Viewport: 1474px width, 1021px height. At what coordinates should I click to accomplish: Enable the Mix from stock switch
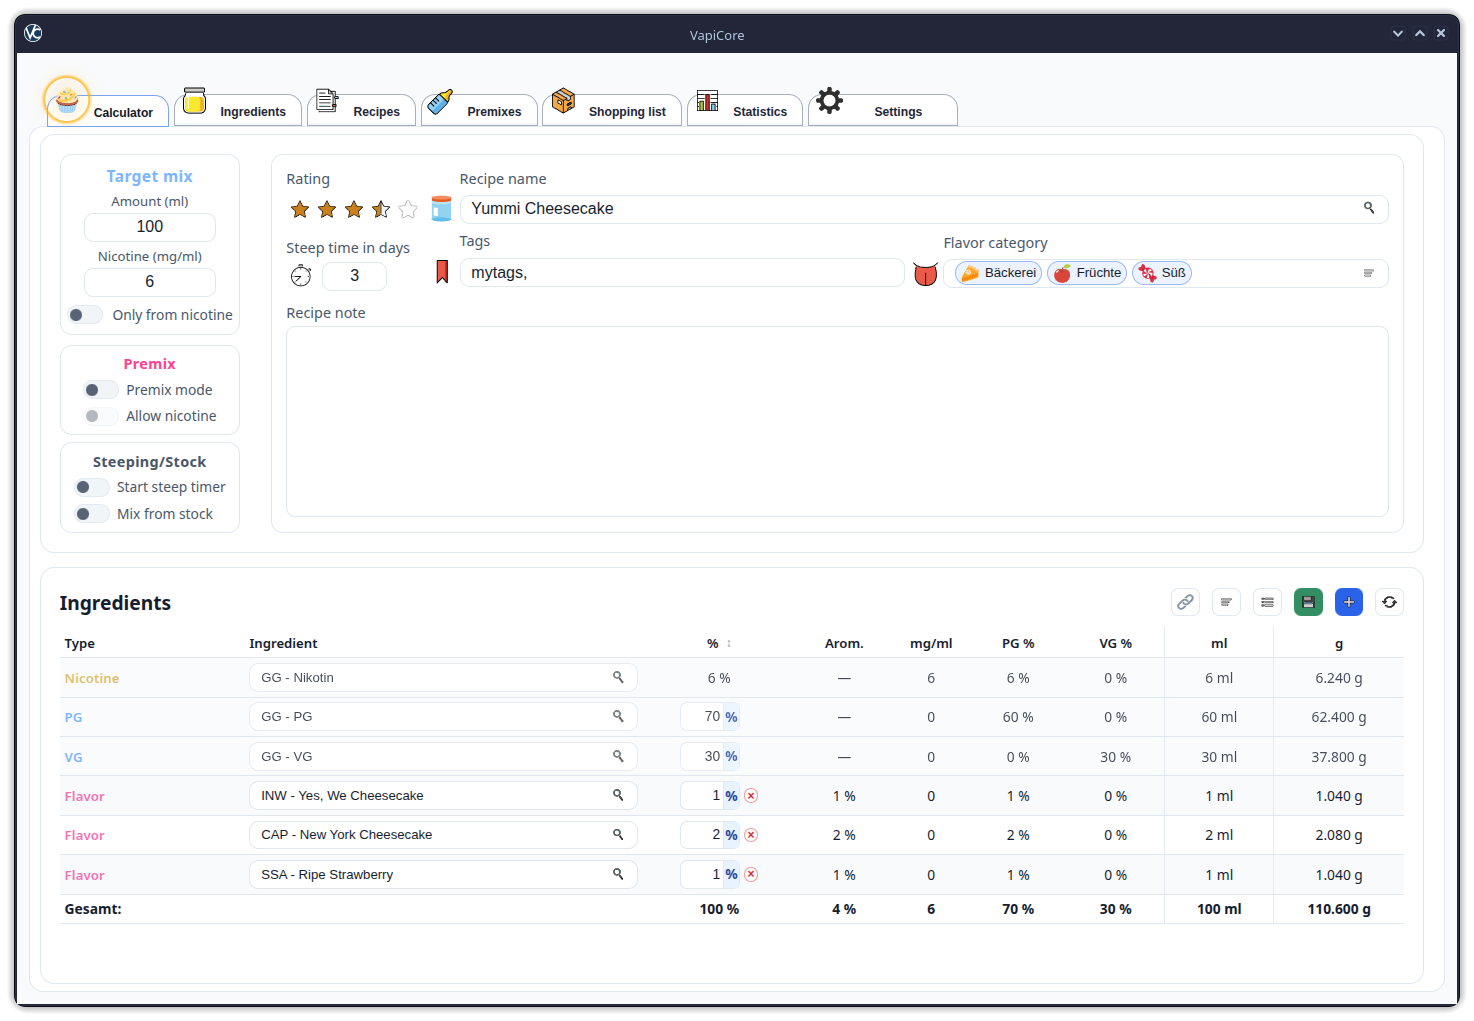pyautogui.click(x=91, y=514)
